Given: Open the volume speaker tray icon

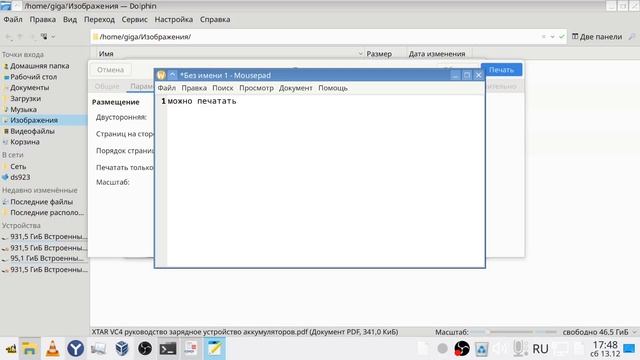Looking at the screenshot, I should click(x=499, y=349).
